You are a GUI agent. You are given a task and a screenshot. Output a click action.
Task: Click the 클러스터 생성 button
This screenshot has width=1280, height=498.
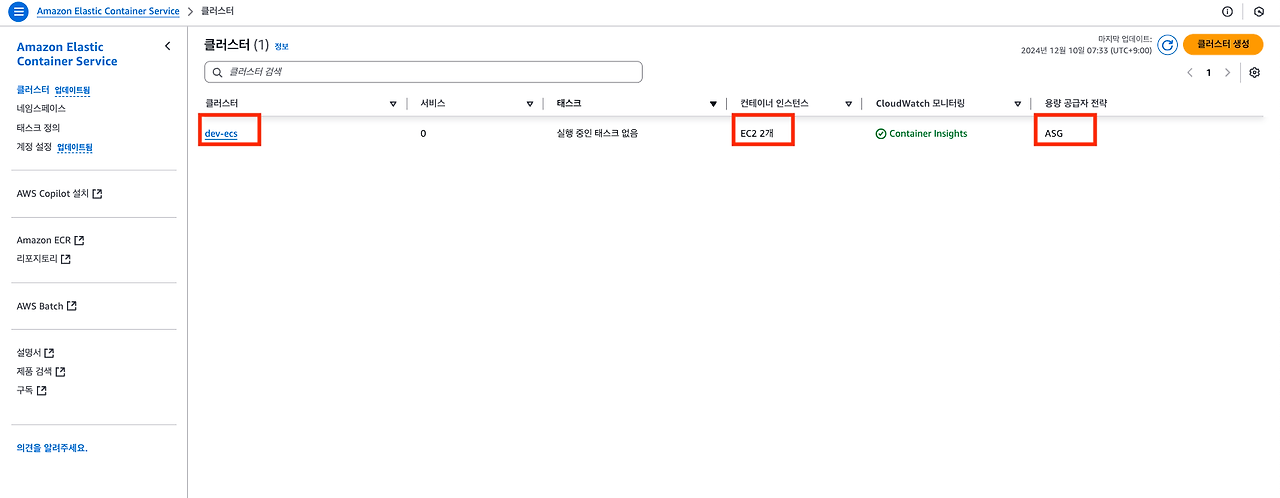1223,44
